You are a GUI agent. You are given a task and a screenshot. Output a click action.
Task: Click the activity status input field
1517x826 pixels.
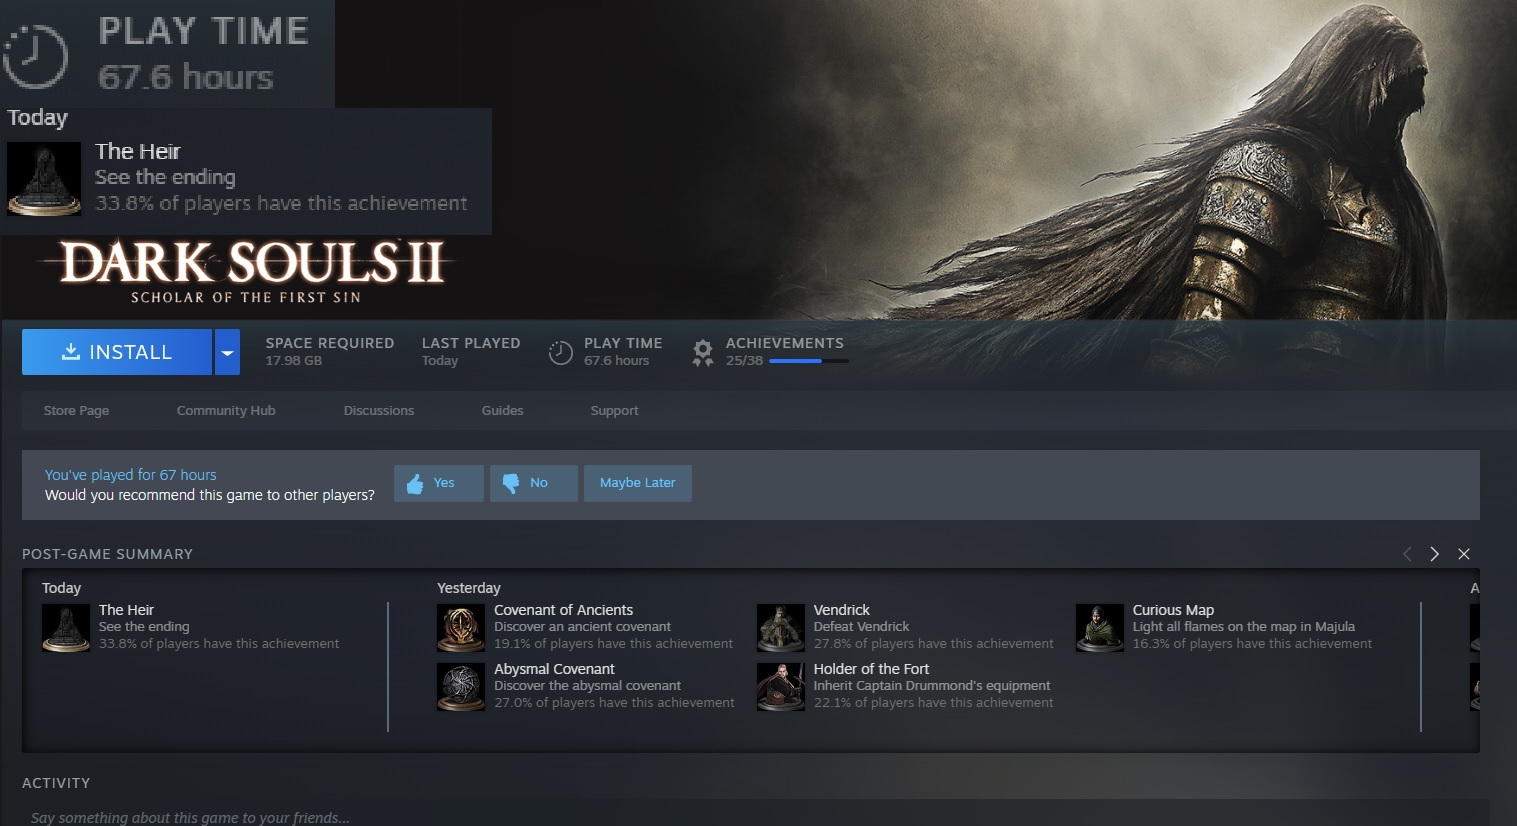click(755, 814)
